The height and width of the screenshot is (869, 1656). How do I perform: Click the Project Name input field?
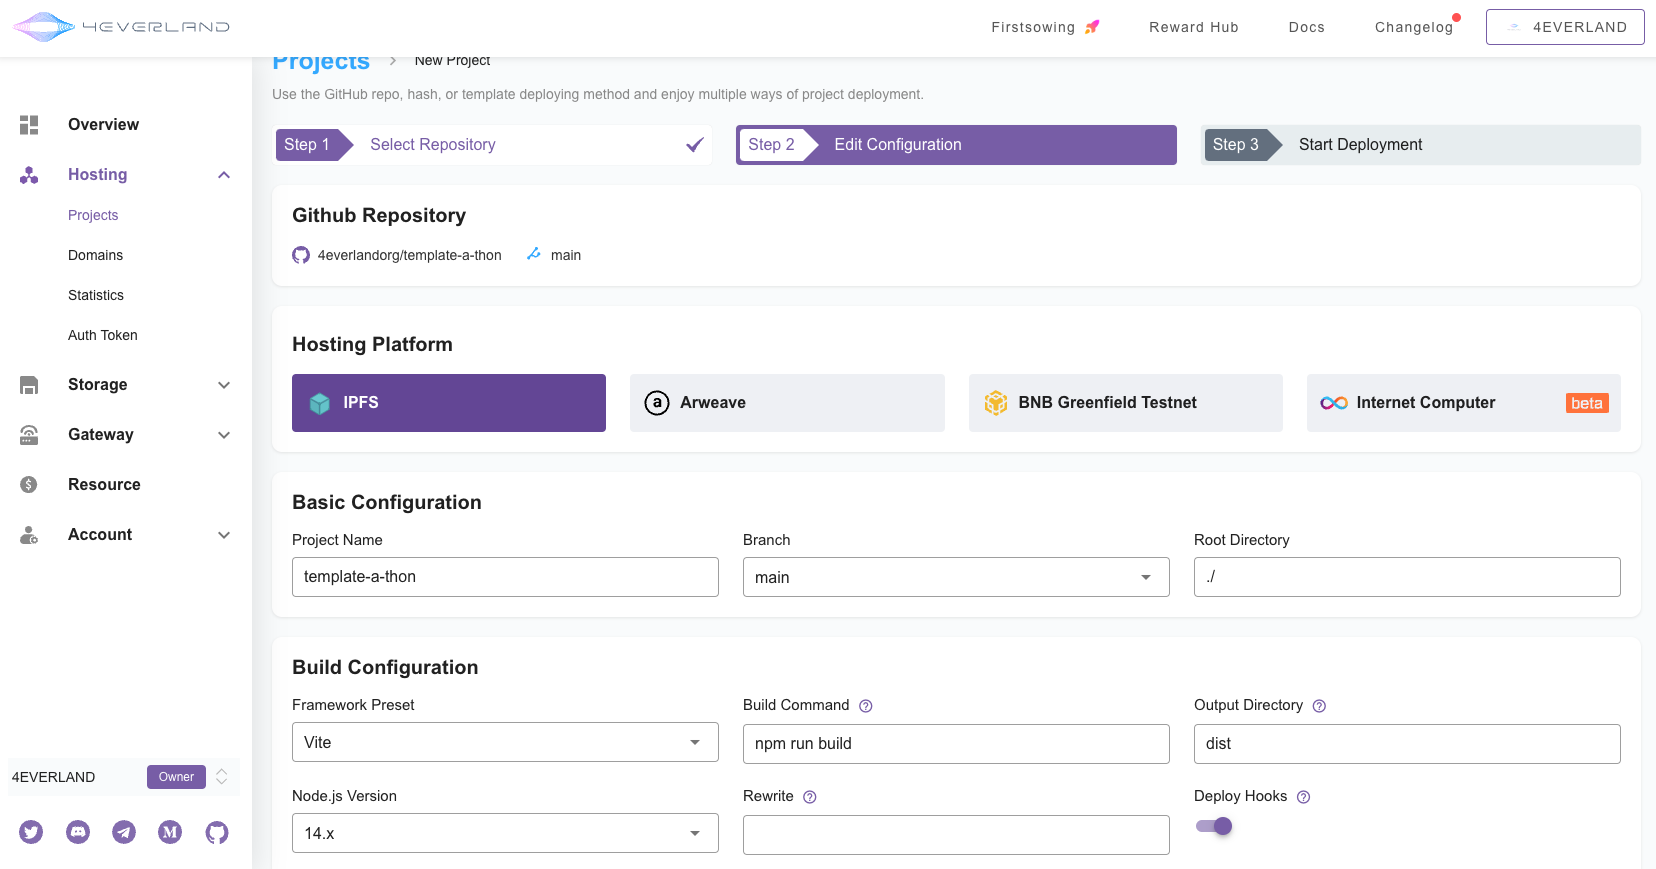coord(505,577)
